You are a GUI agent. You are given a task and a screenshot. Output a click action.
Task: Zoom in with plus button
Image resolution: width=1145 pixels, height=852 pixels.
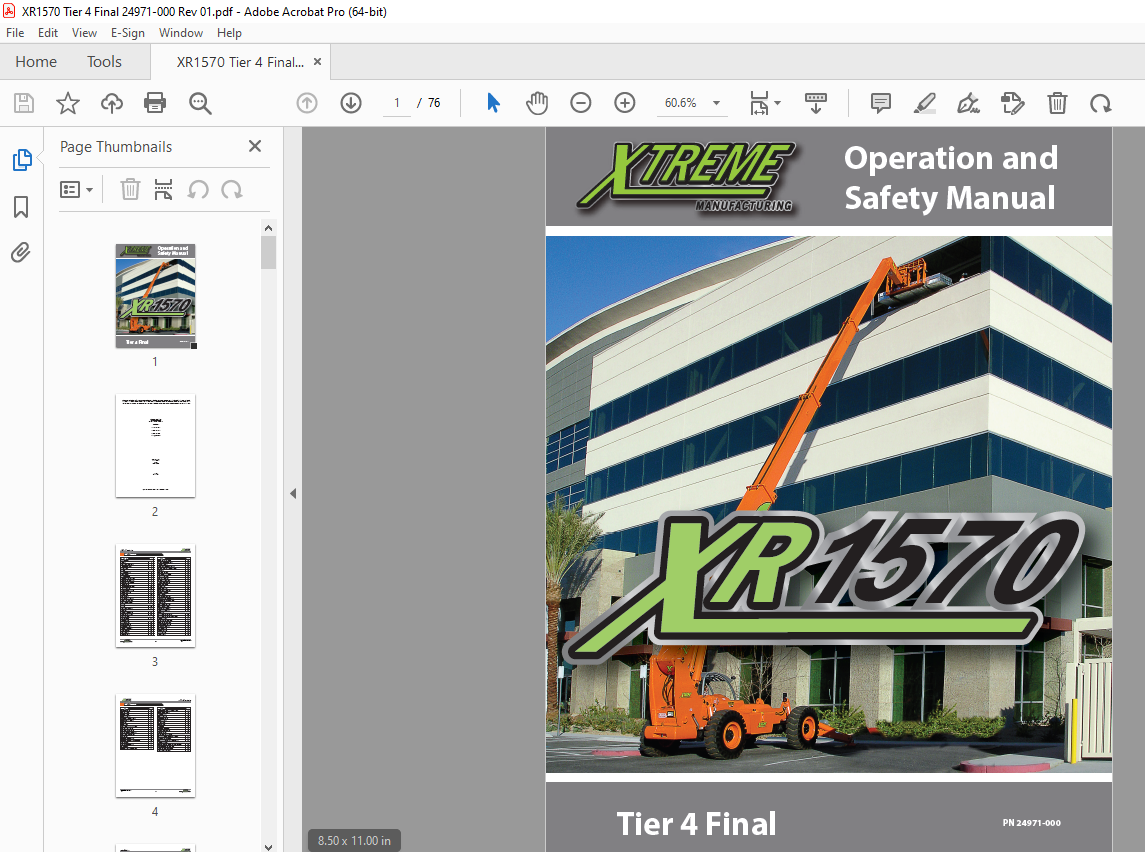pyautogui.click(x=624, y=103)
